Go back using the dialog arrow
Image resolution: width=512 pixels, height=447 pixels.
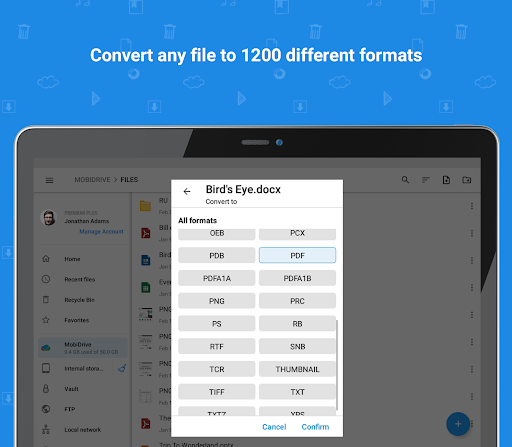[187, 191]
